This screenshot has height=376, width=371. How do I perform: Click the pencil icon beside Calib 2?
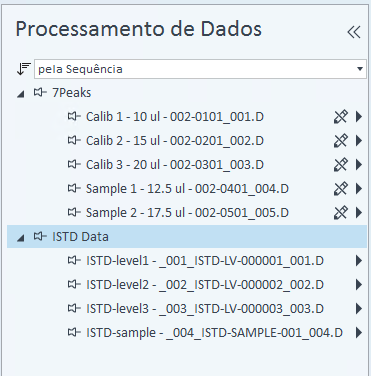click(341, 141)
